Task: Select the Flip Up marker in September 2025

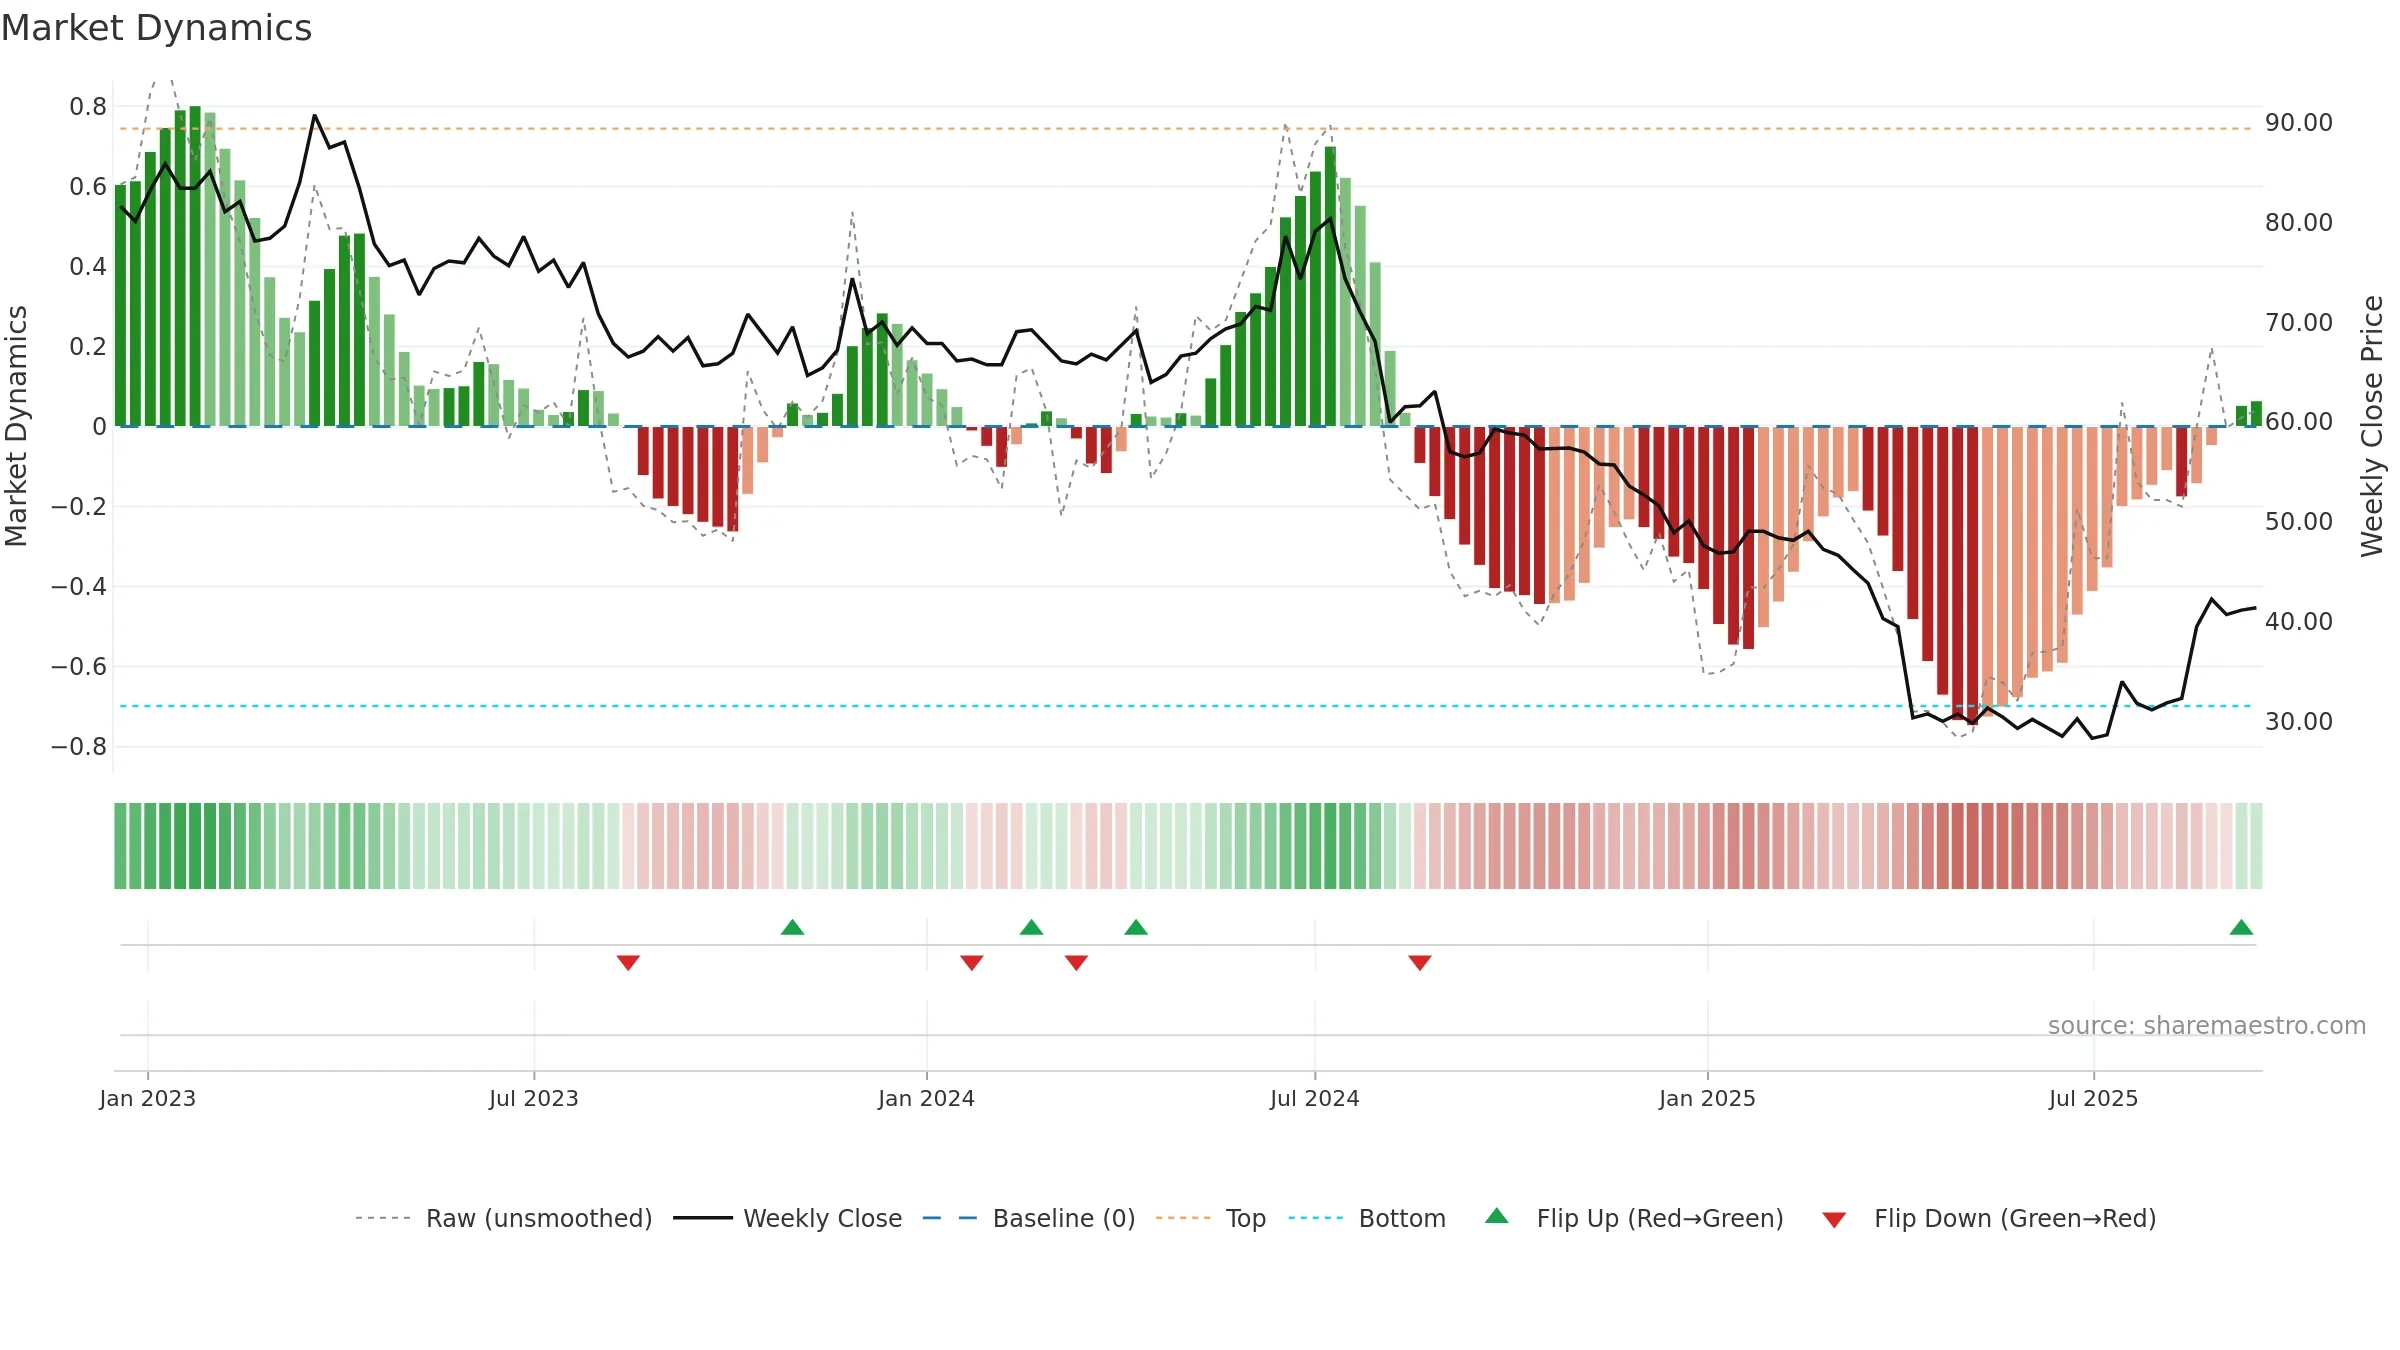Action: coord(2241,927)
